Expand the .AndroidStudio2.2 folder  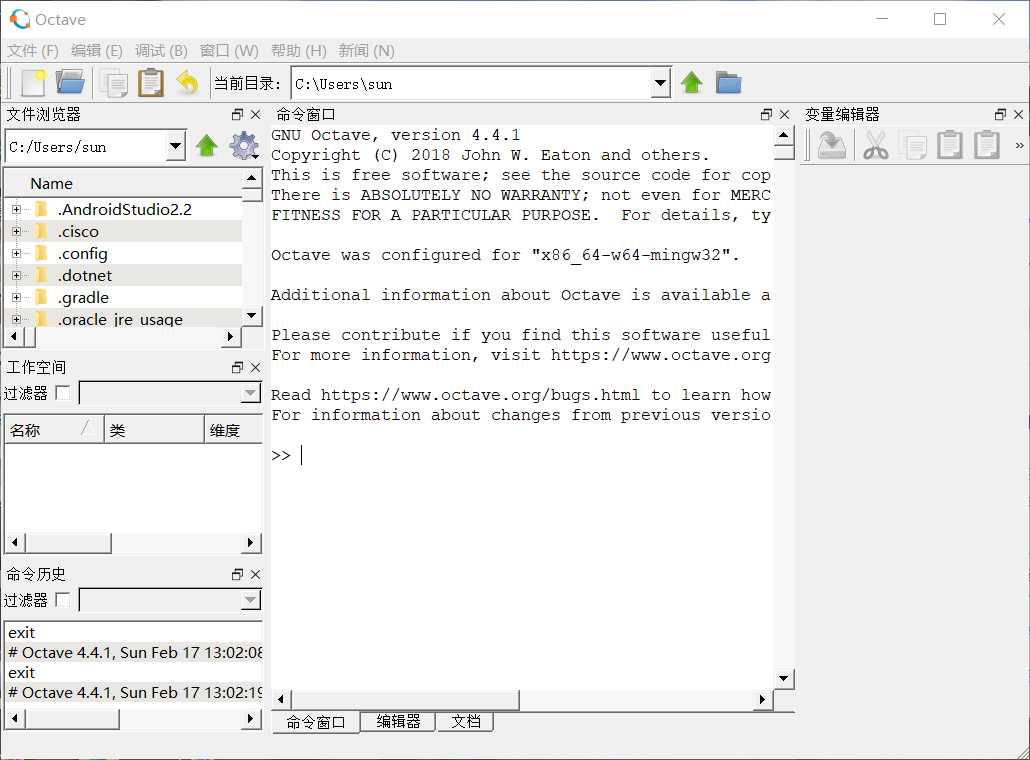click(16, 210)
